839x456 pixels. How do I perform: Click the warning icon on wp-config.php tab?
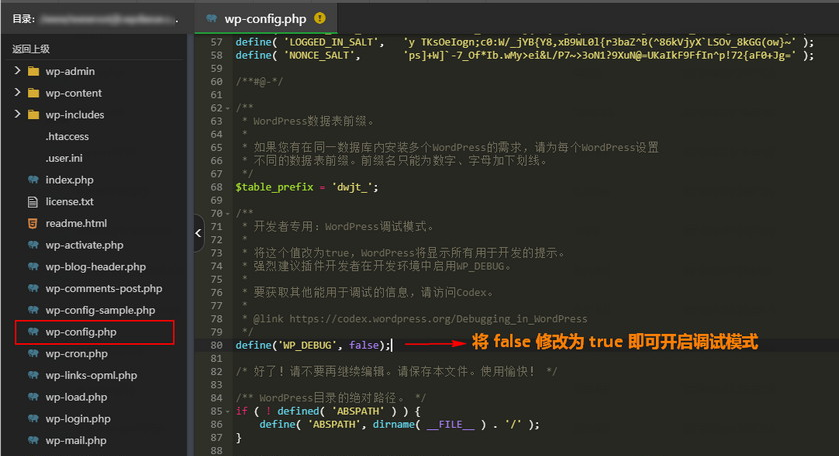tap(319, 18)
